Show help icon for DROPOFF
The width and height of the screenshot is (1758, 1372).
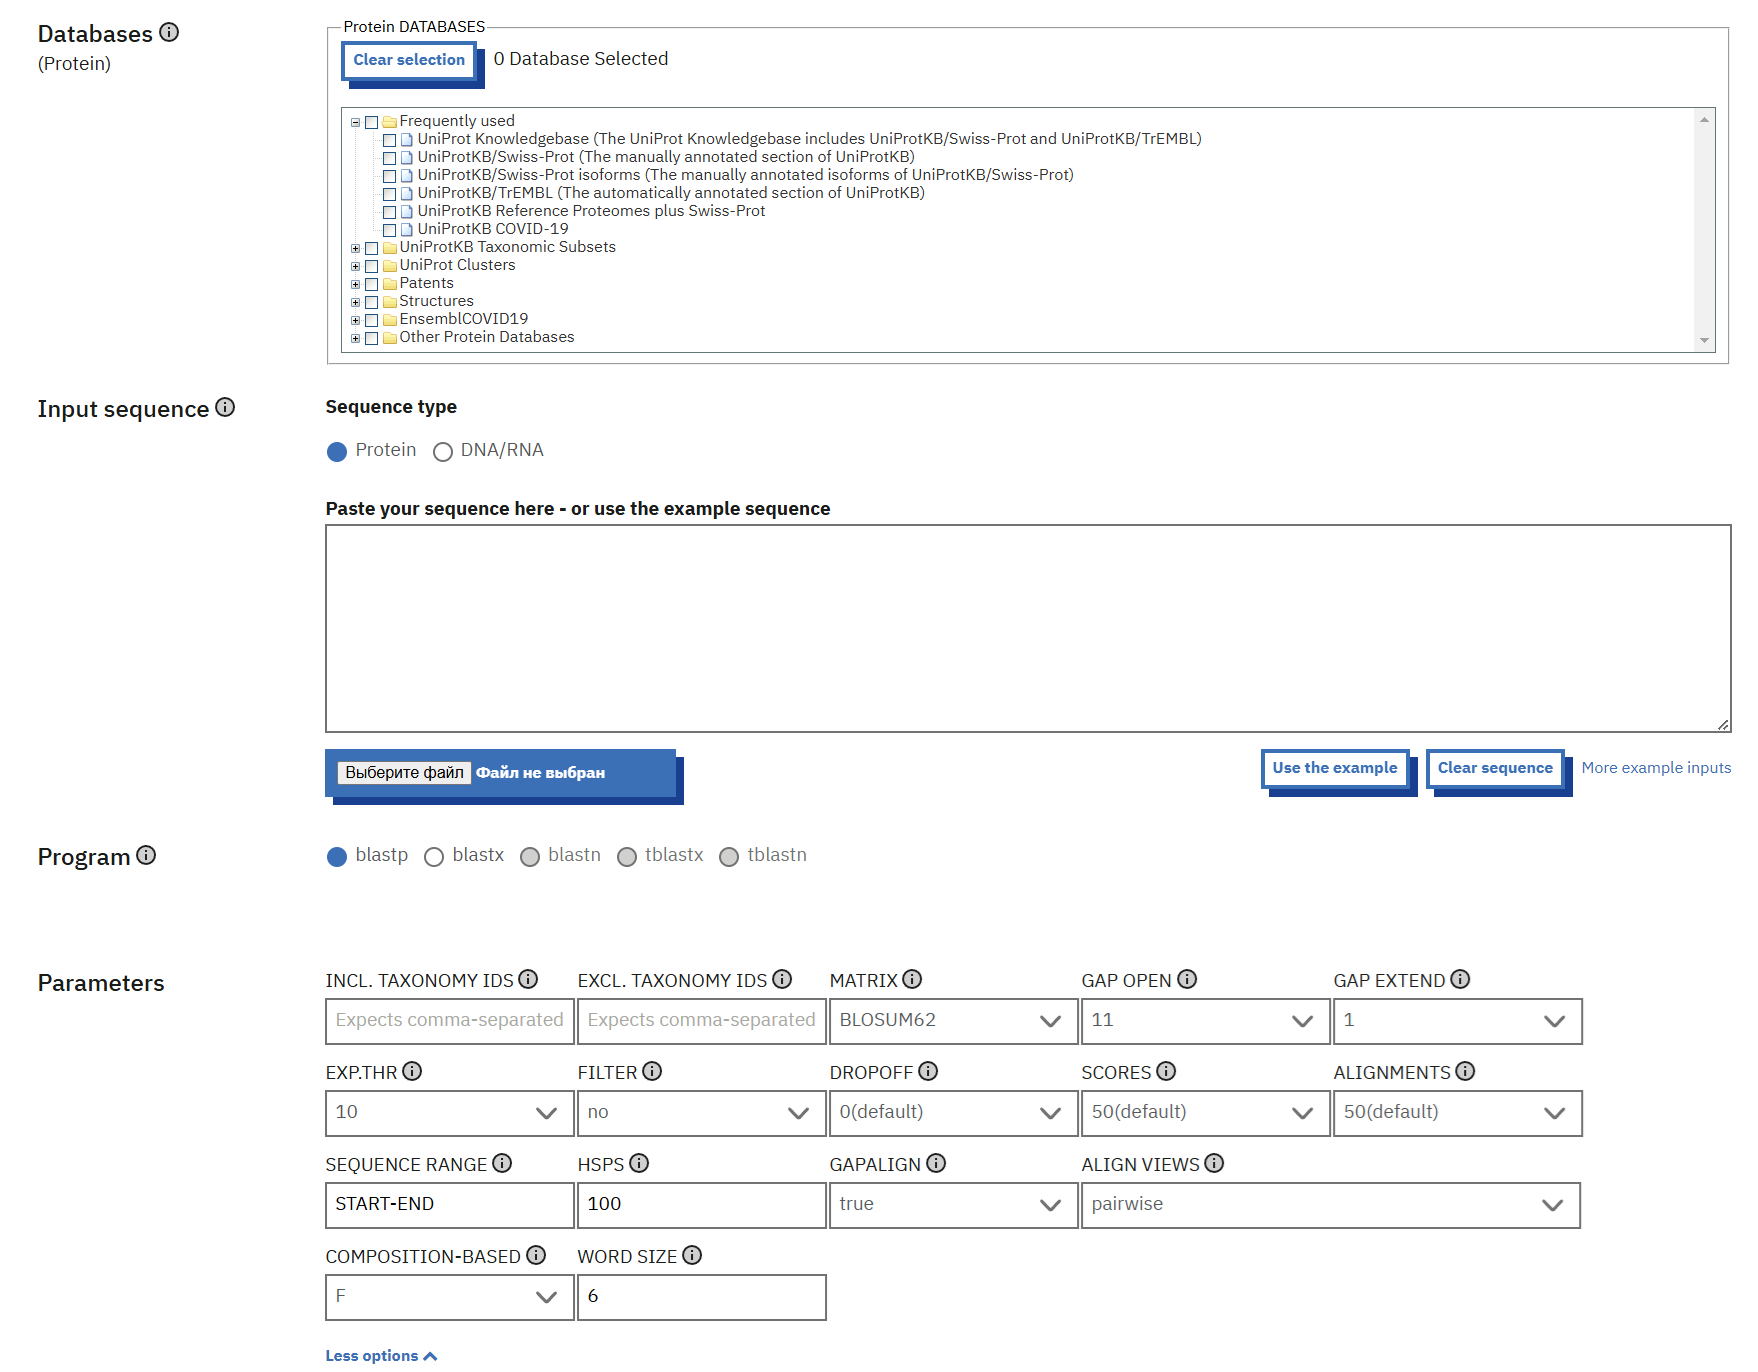(928, 1071)
